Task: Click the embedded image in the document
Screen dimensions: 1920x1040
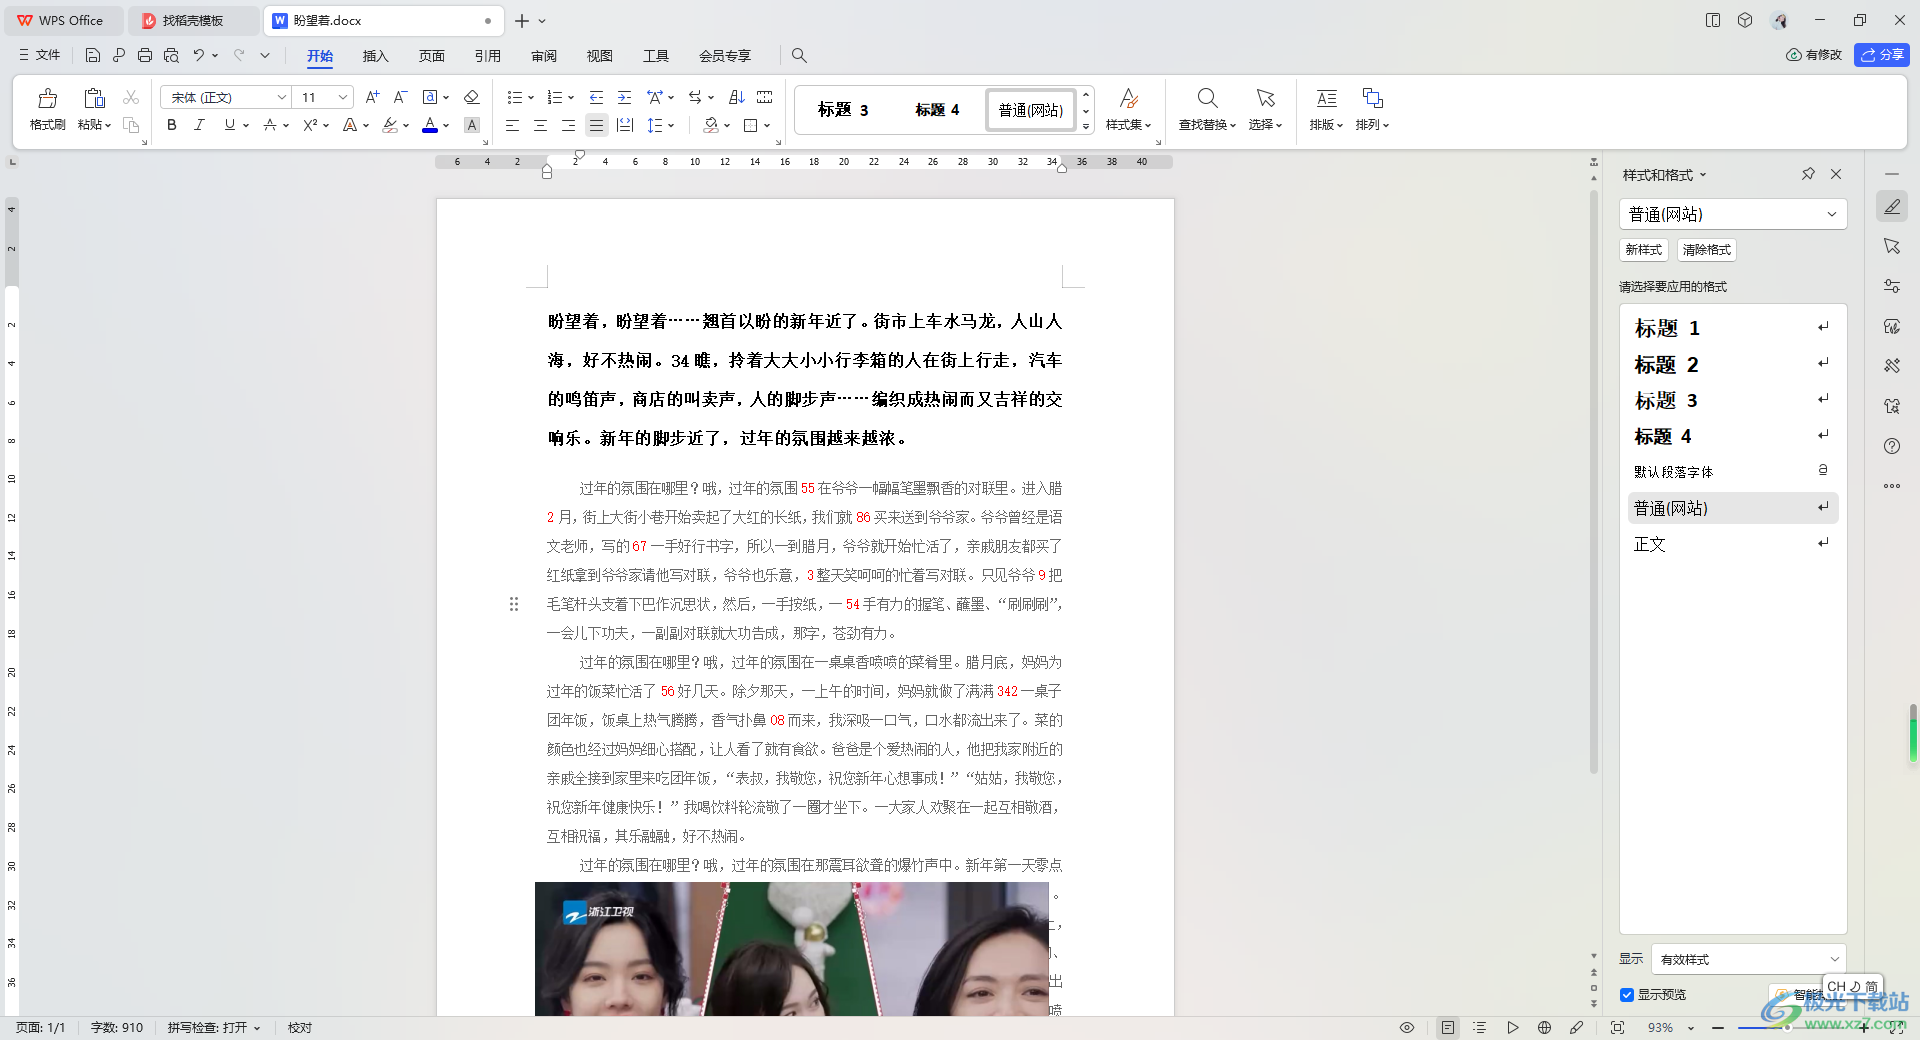Action: click(791, 949)
